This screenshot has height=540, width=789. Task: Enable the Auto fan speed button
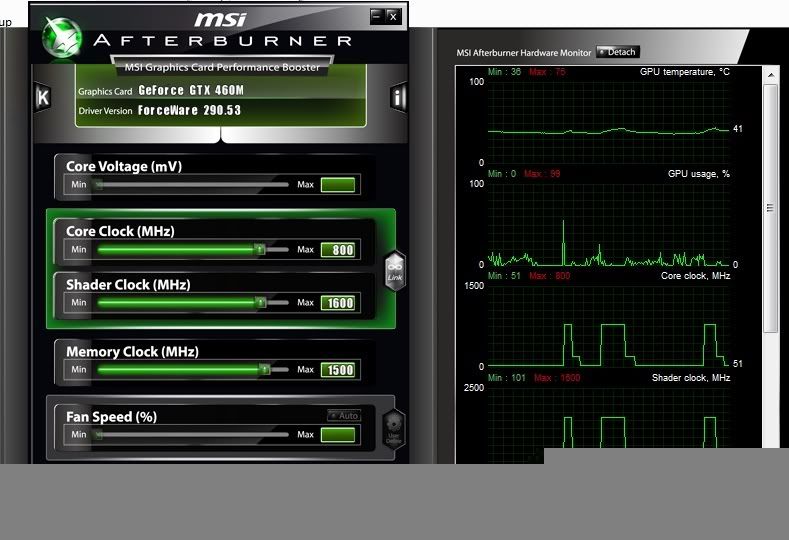(x=344, y=415)
